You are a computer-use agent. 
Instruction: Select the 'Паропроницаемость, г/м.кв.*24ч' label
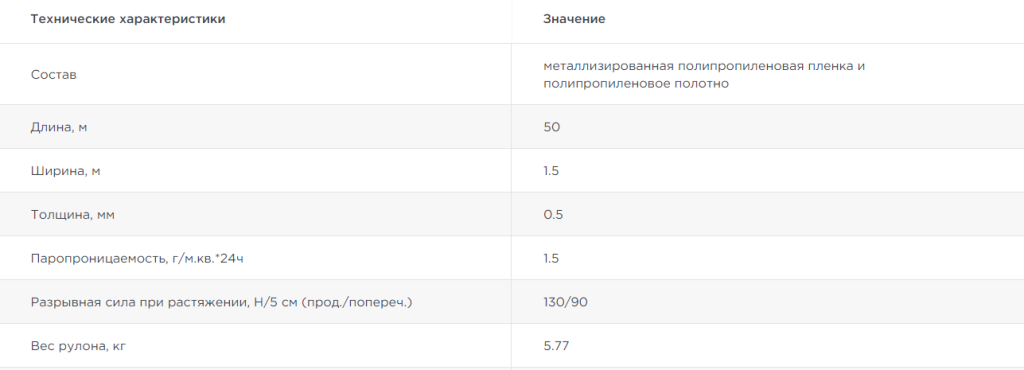coord(137,258)
